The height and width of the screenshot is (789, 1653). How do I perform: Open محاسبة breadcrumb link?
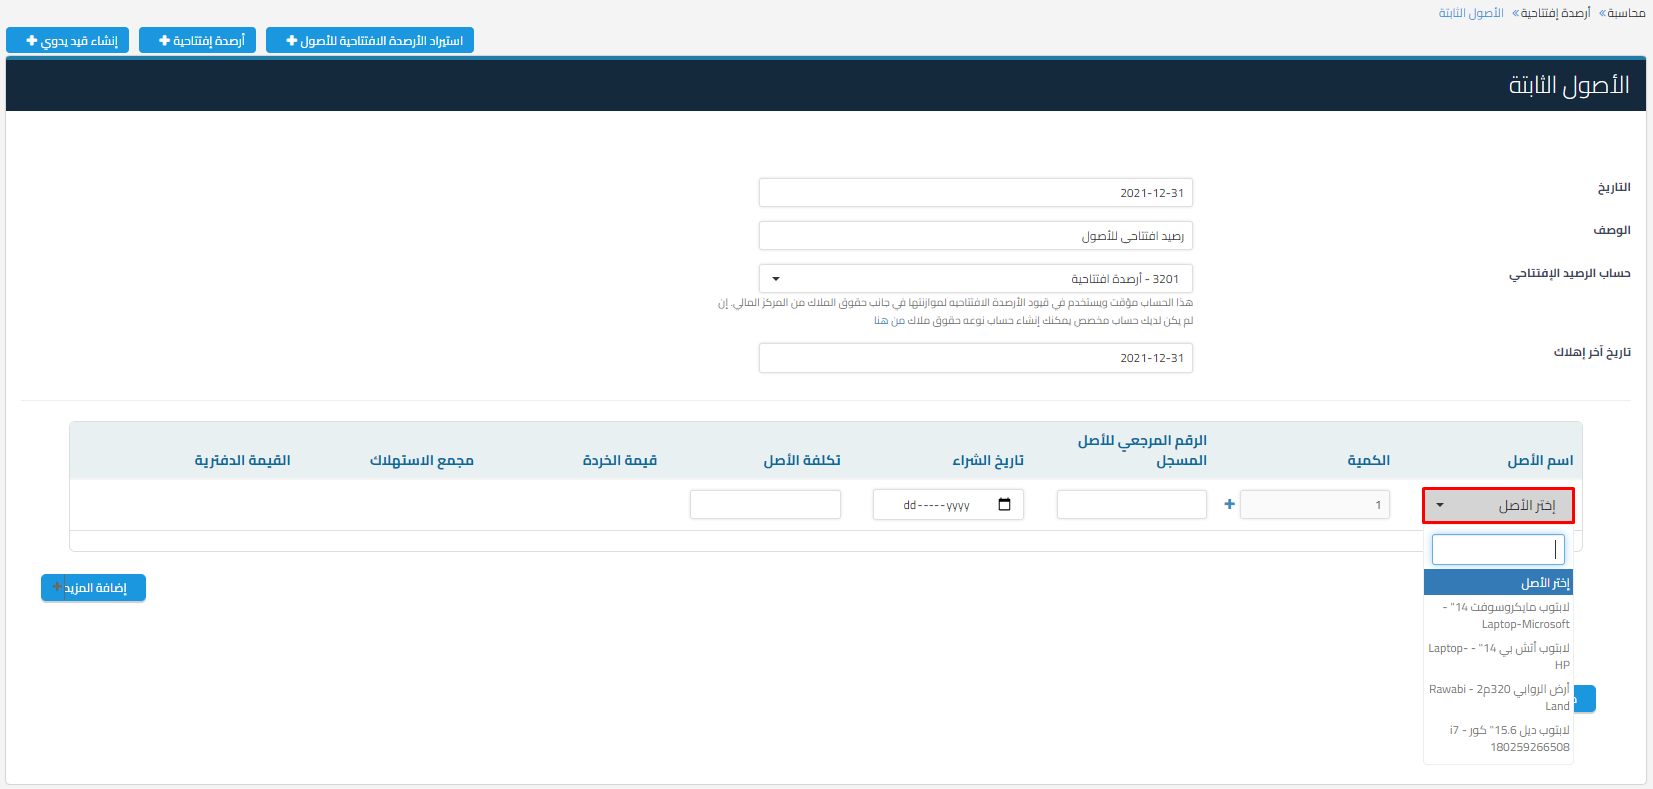point(1626,13)
